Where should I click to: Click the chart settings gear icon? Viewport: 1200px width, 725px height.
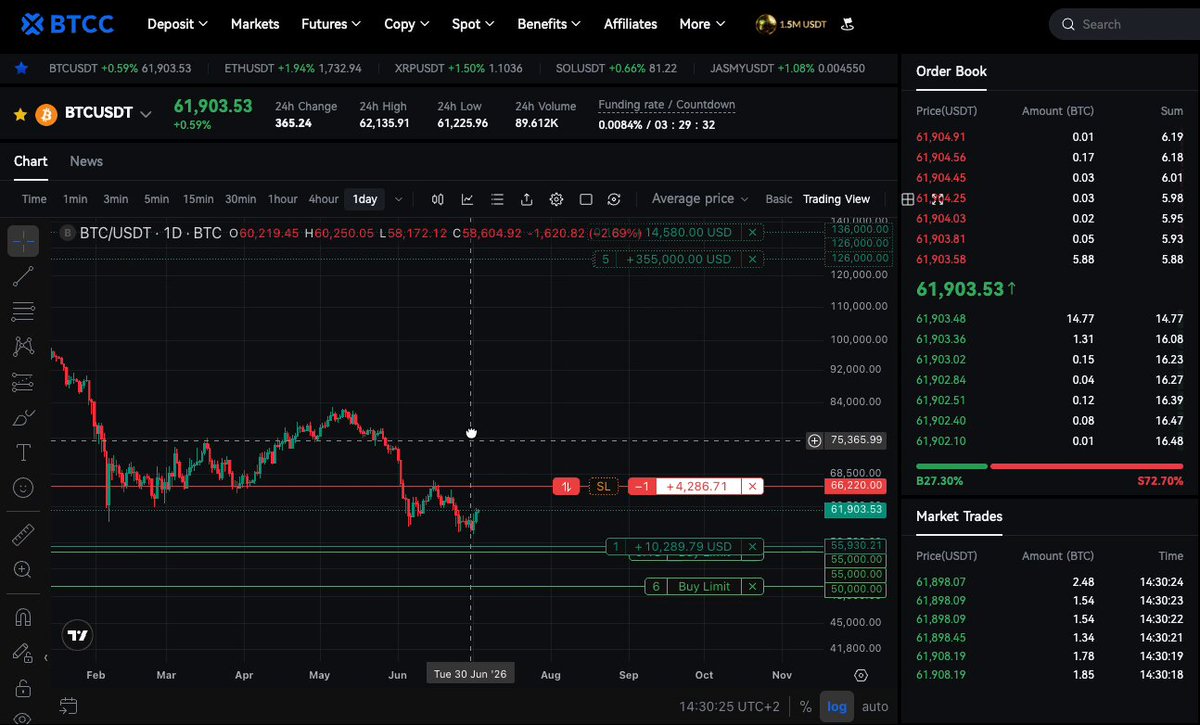tap(556, 199)
